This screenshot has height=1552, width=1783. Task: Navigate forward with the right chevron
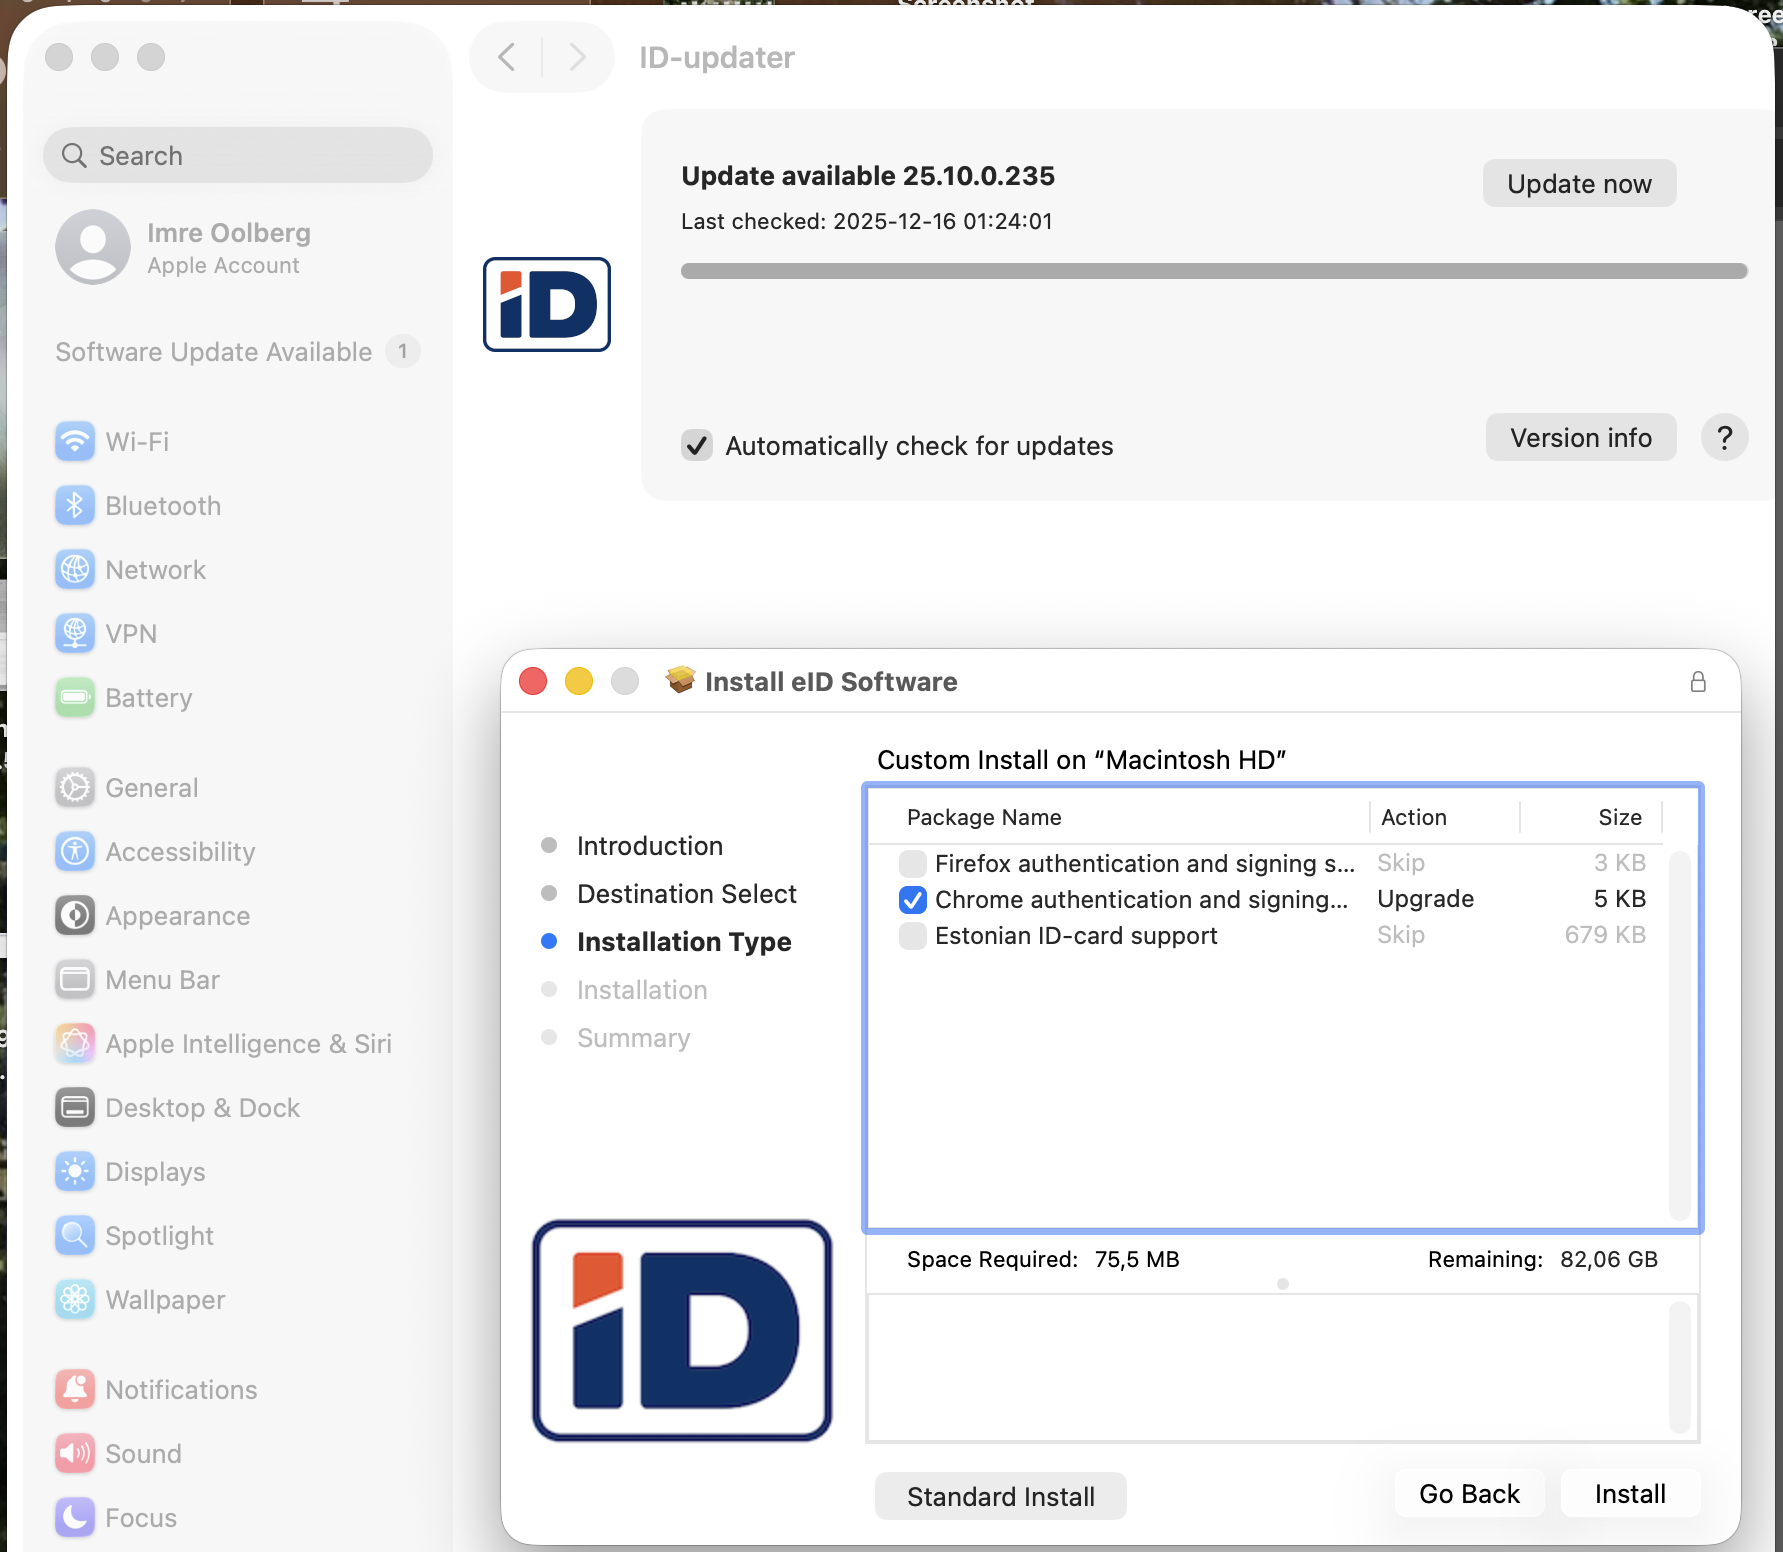click(x=576, y=57)
